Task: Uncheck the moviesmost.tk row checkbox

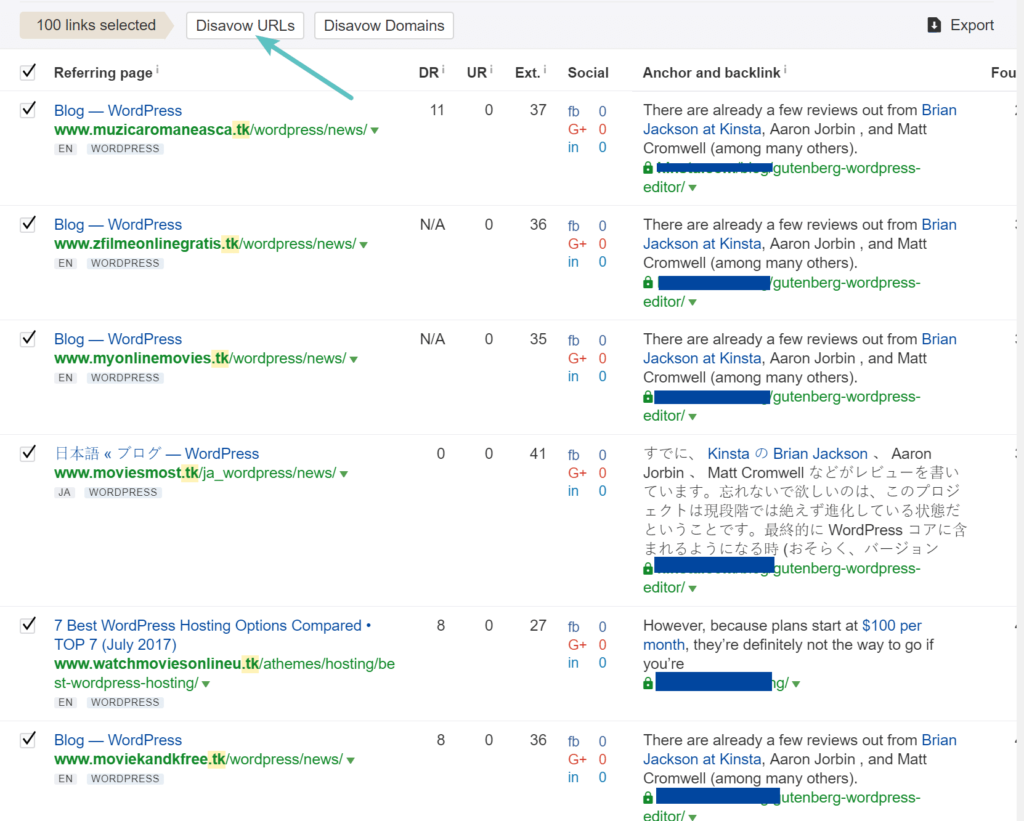Action: pyautogui.click(x=28, y=453)
